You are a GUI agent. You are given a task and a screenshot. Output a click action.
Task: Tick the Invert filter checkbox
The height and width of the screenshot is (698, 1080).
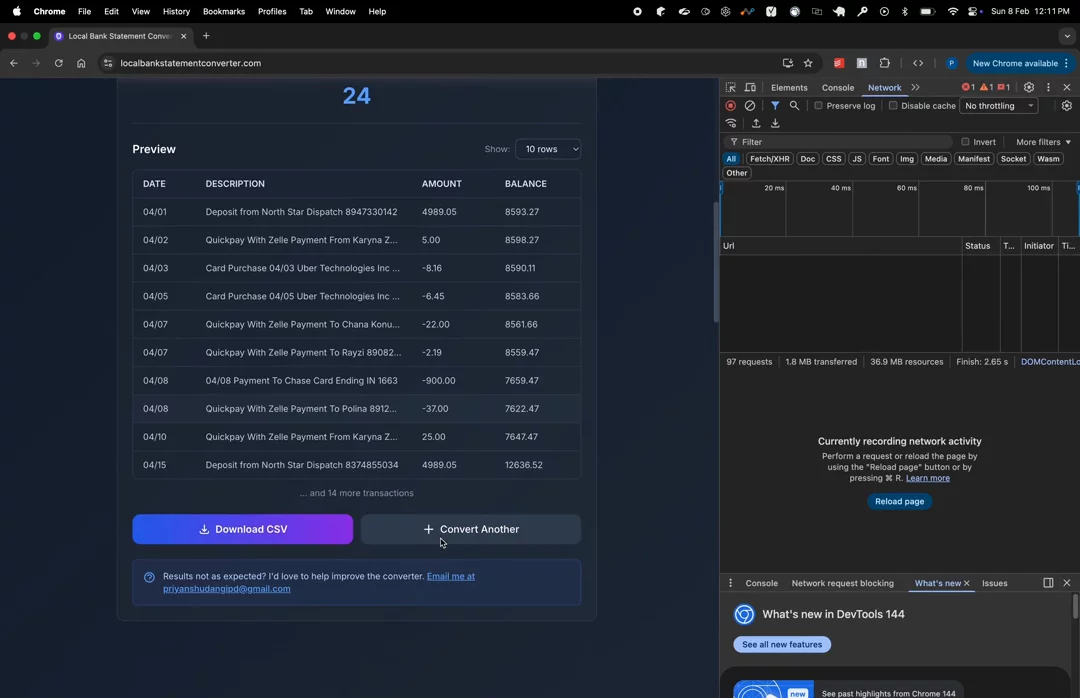point(965,142)
